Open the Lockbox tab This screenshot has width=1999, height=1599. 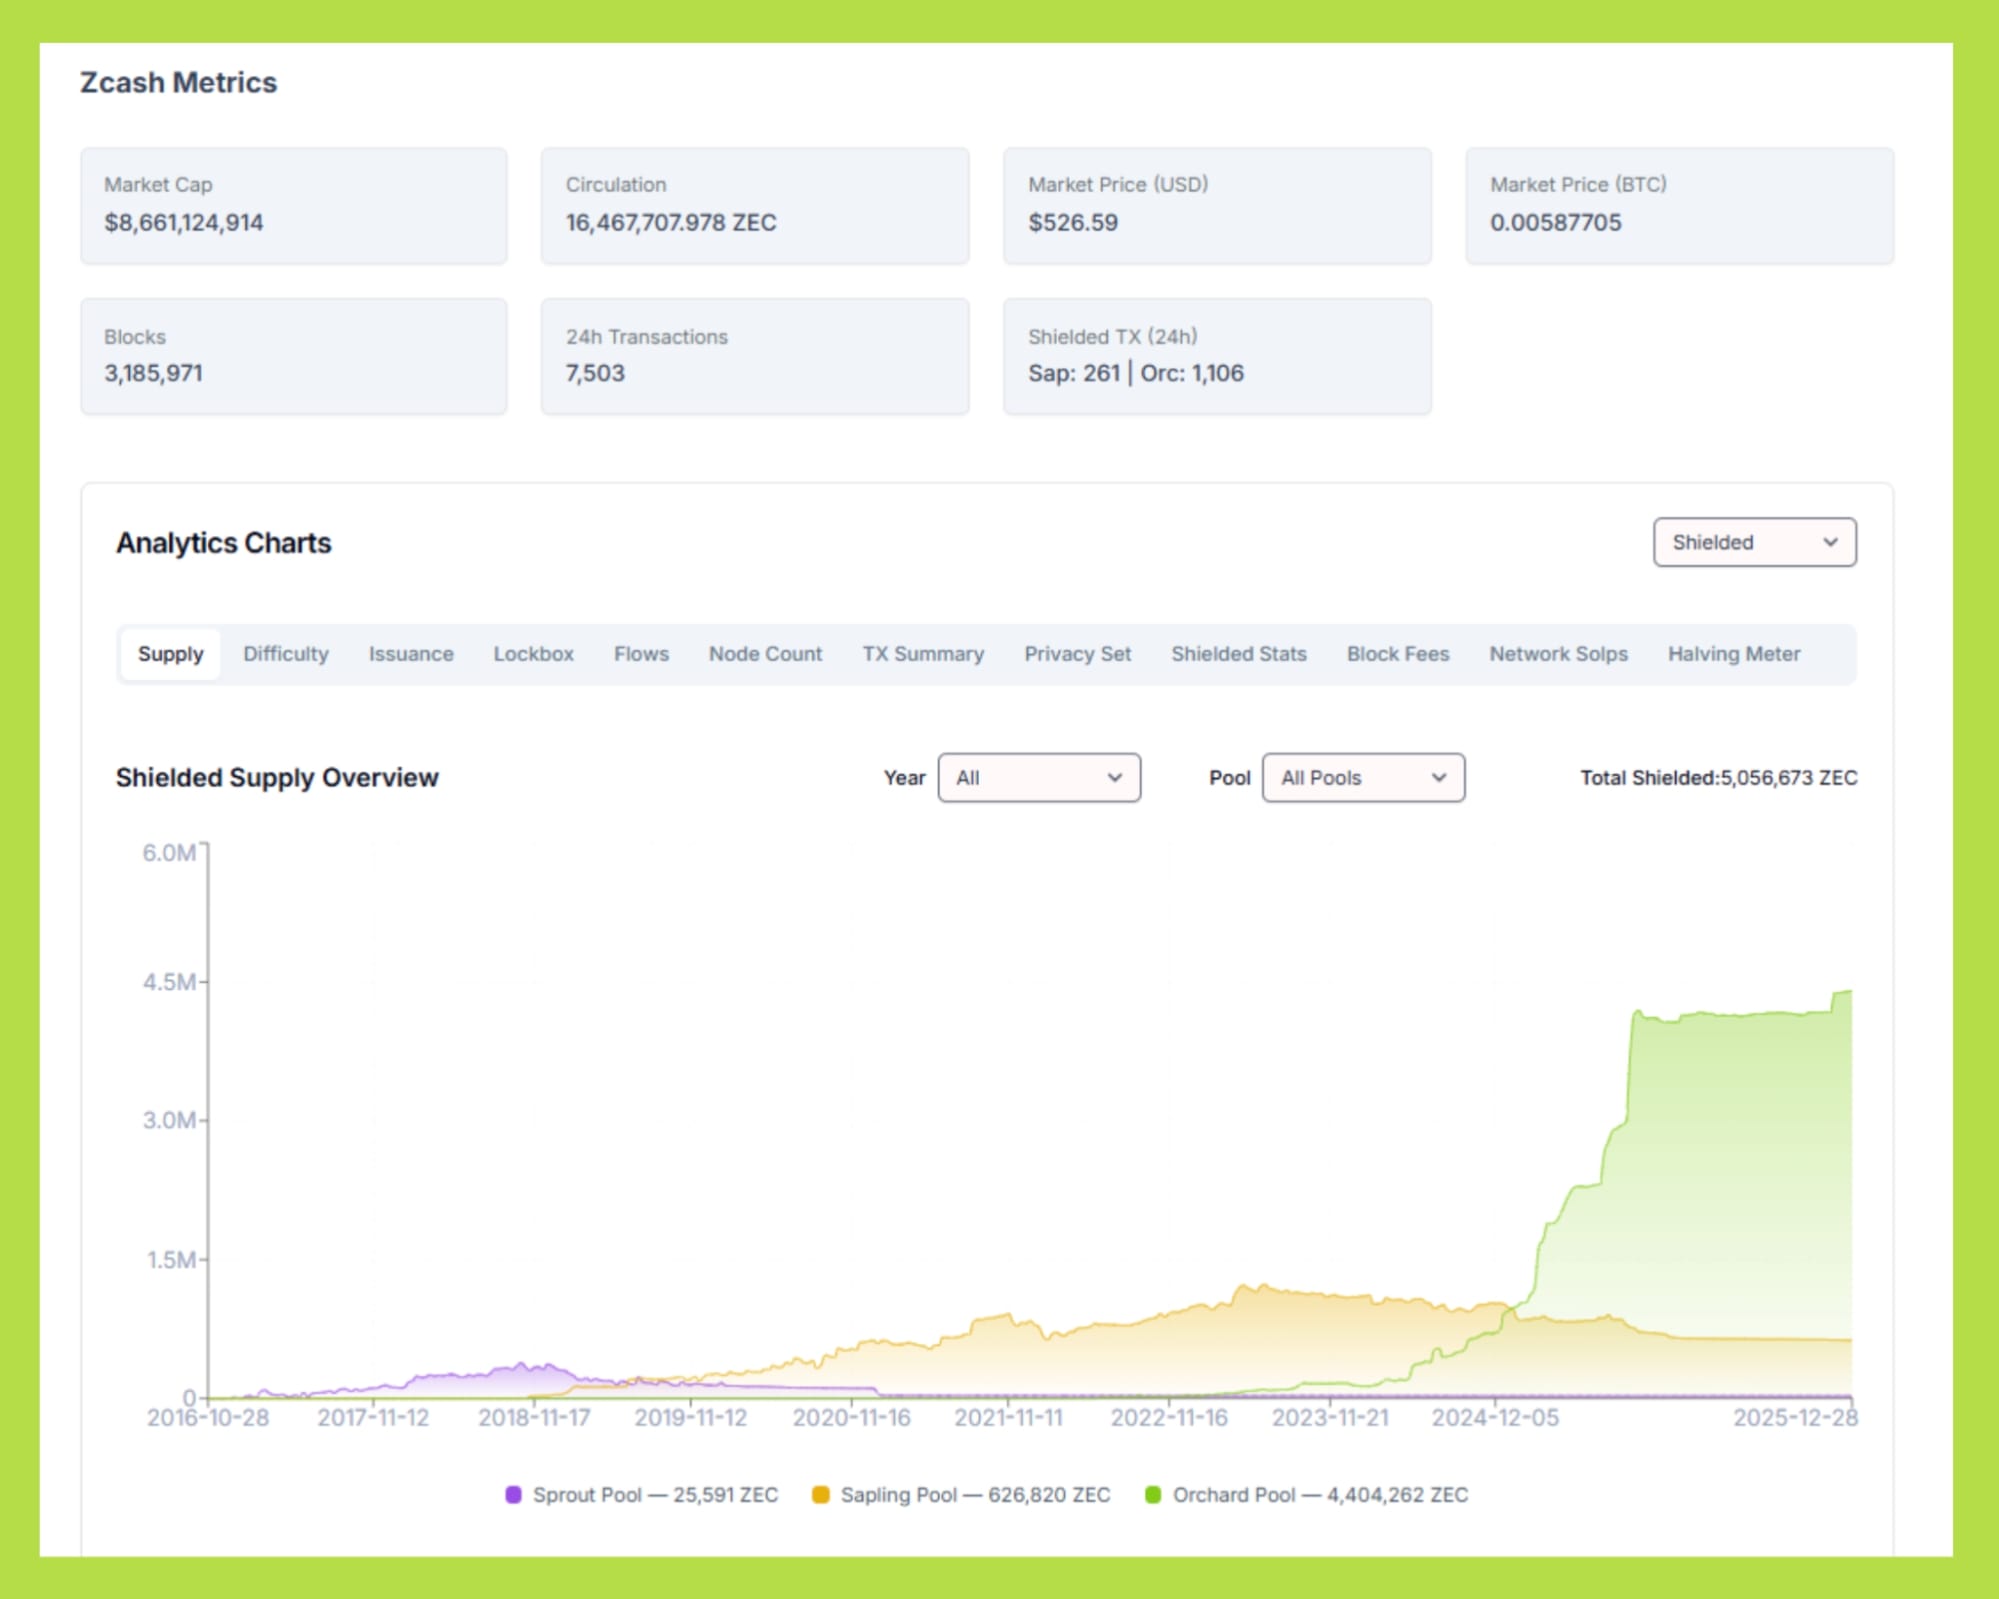click(533, 654)
